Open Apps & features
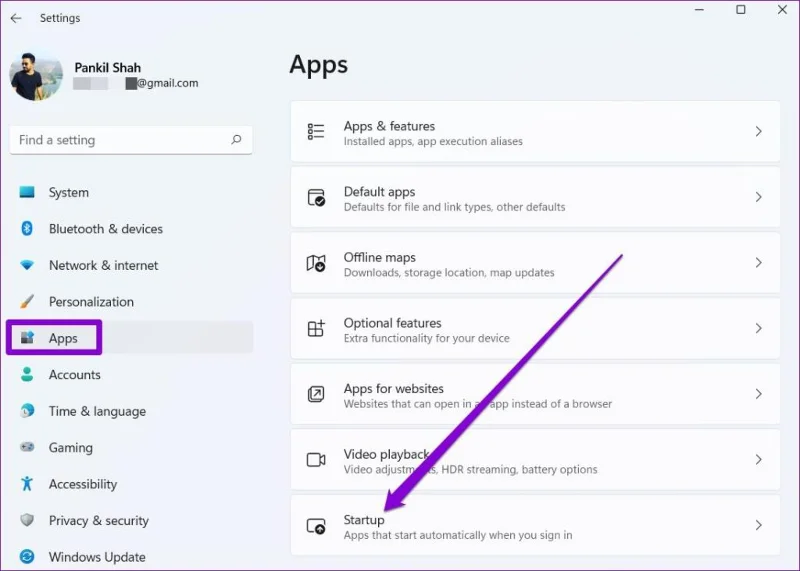The height and width of the screenshot is (571, 800). click(535, 132)
